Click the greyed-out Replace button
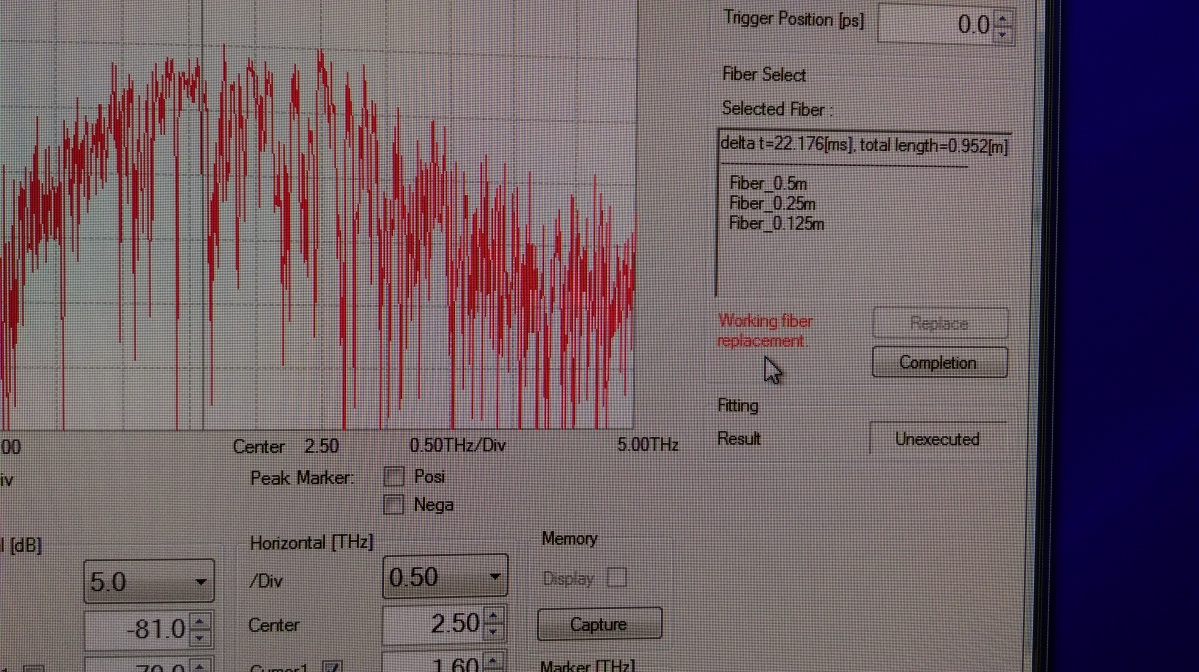Viewport: 1199px width, 672px height. 939,324
